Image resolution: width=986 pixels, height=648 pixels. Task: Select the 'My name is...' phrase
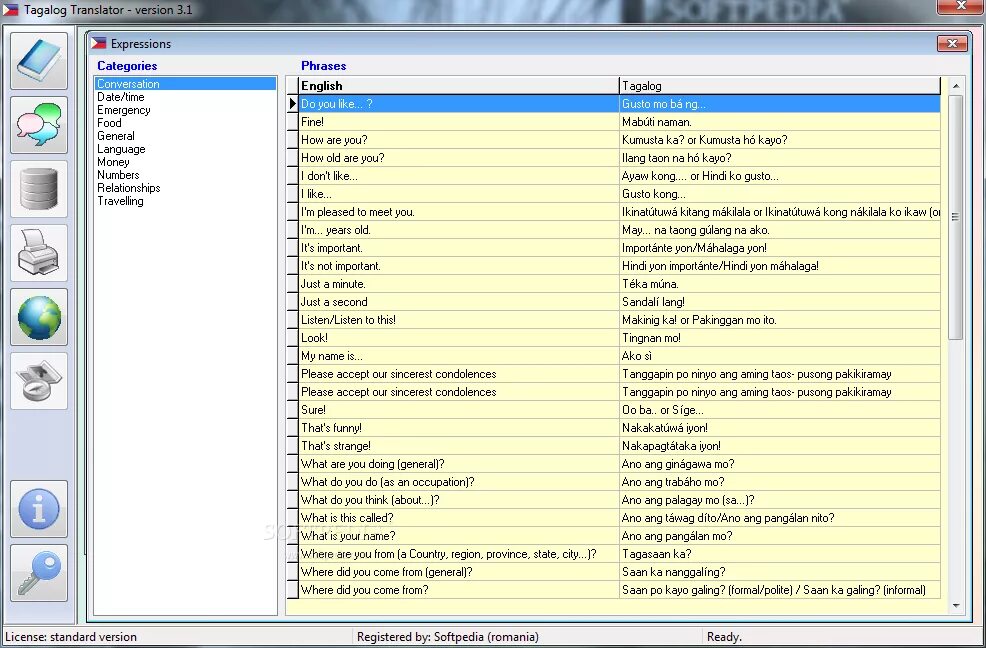[458, 356]
